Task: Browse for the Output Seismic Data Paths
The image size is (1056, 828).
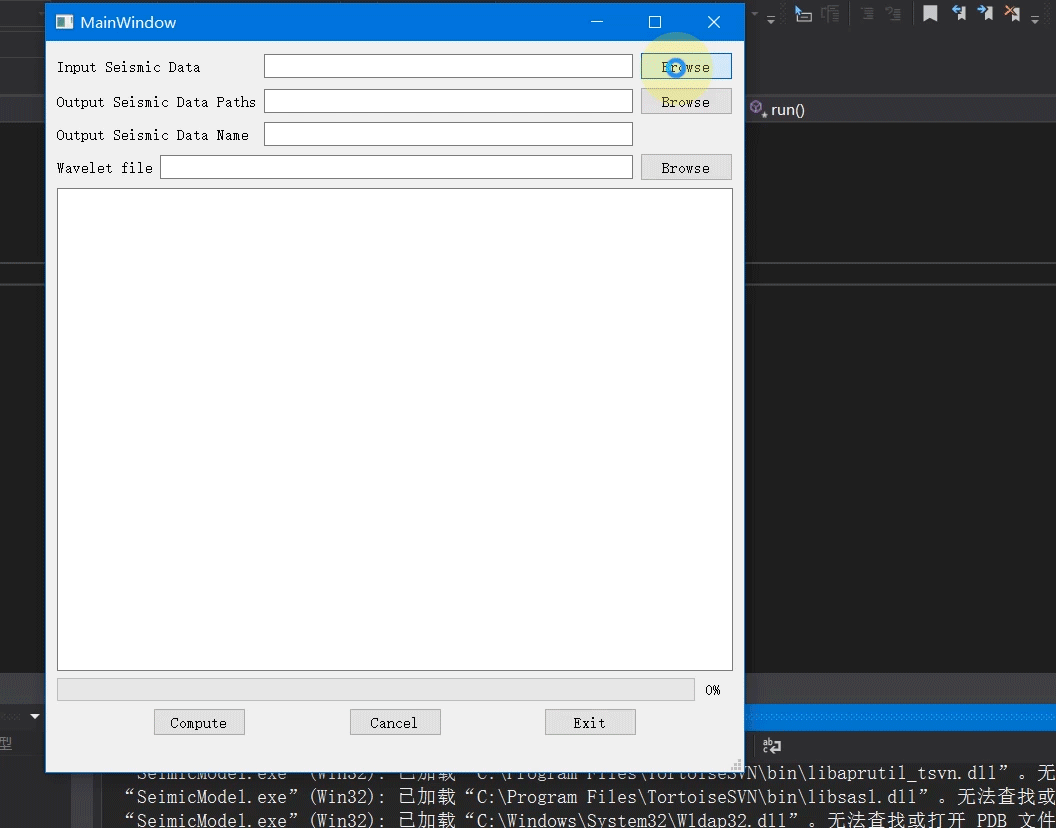Action: tap(686, 102)
